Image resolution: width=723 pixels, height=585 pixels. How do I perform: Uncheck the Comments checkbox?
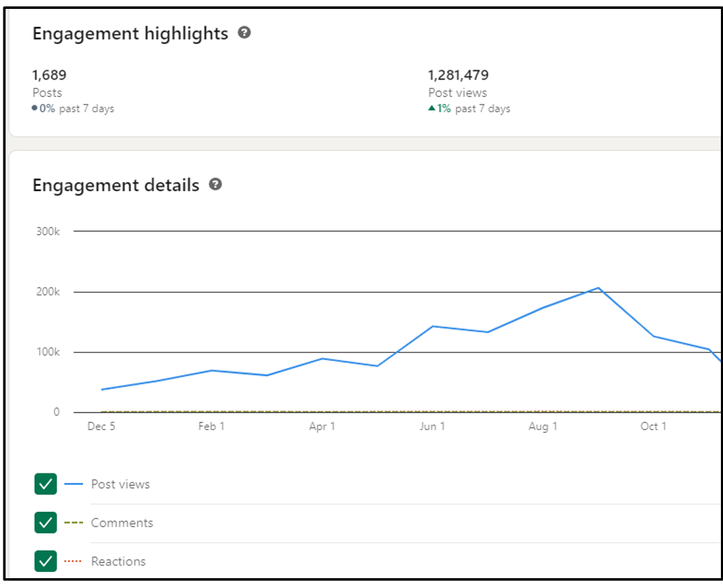coord(45,523)
